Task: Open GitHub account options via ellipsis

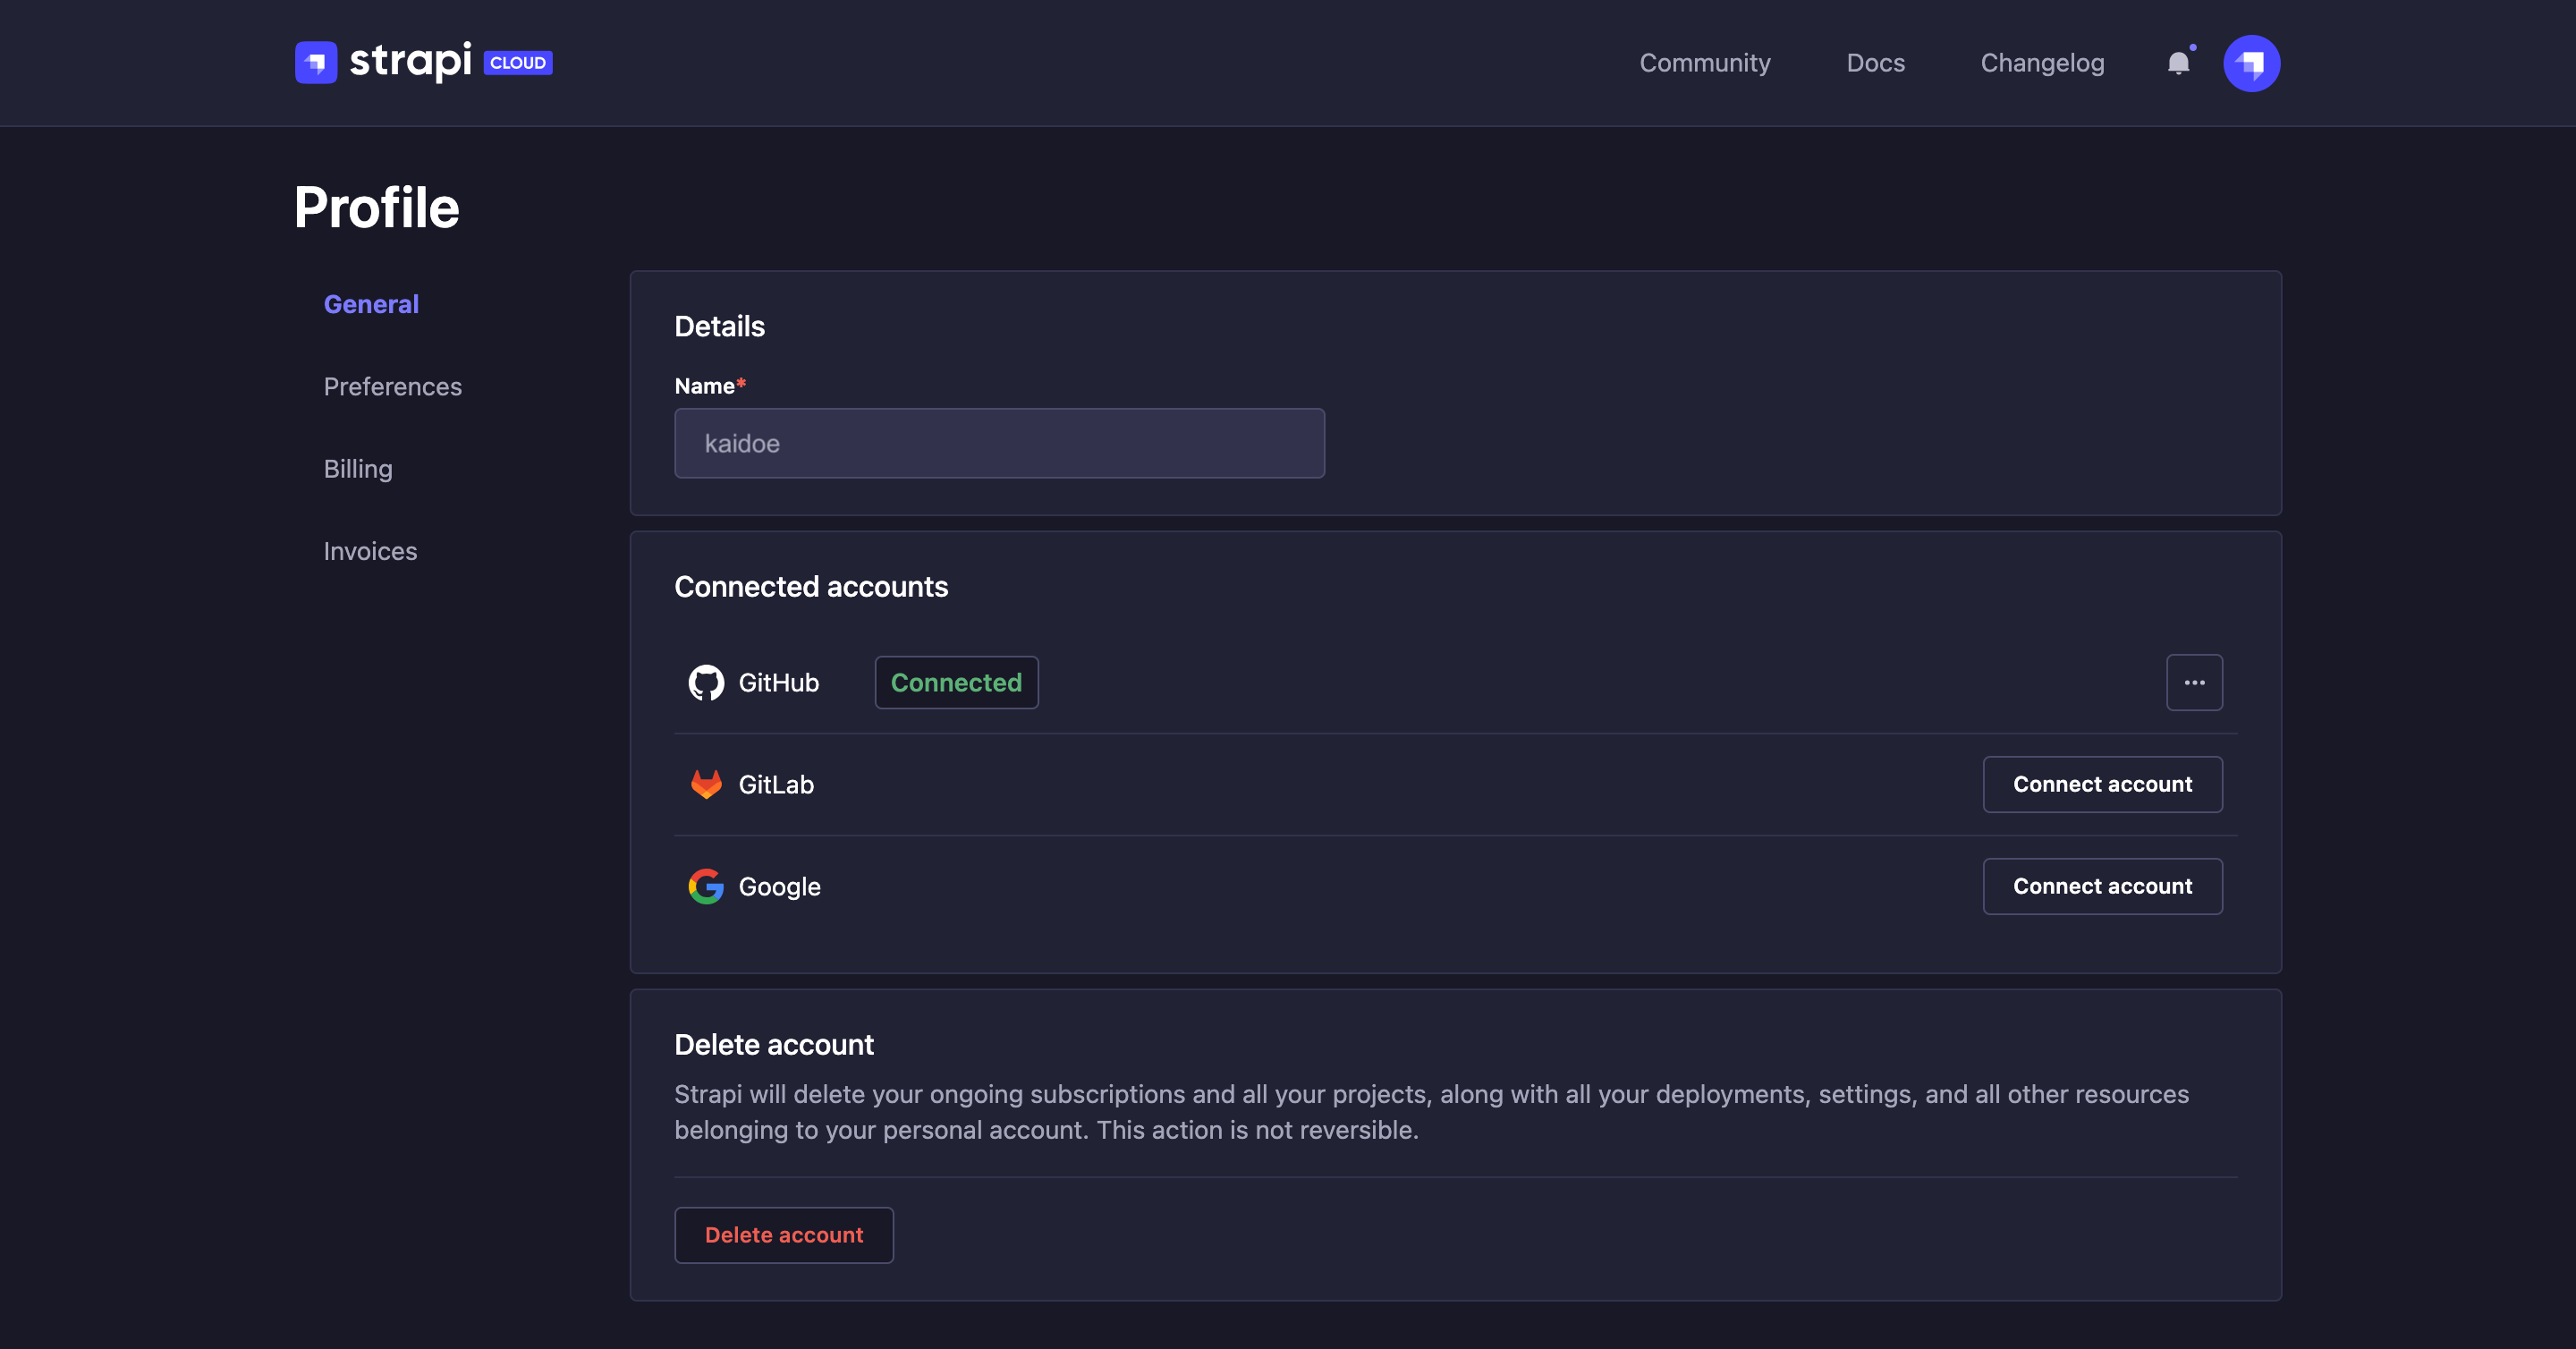Action: 2194,682
